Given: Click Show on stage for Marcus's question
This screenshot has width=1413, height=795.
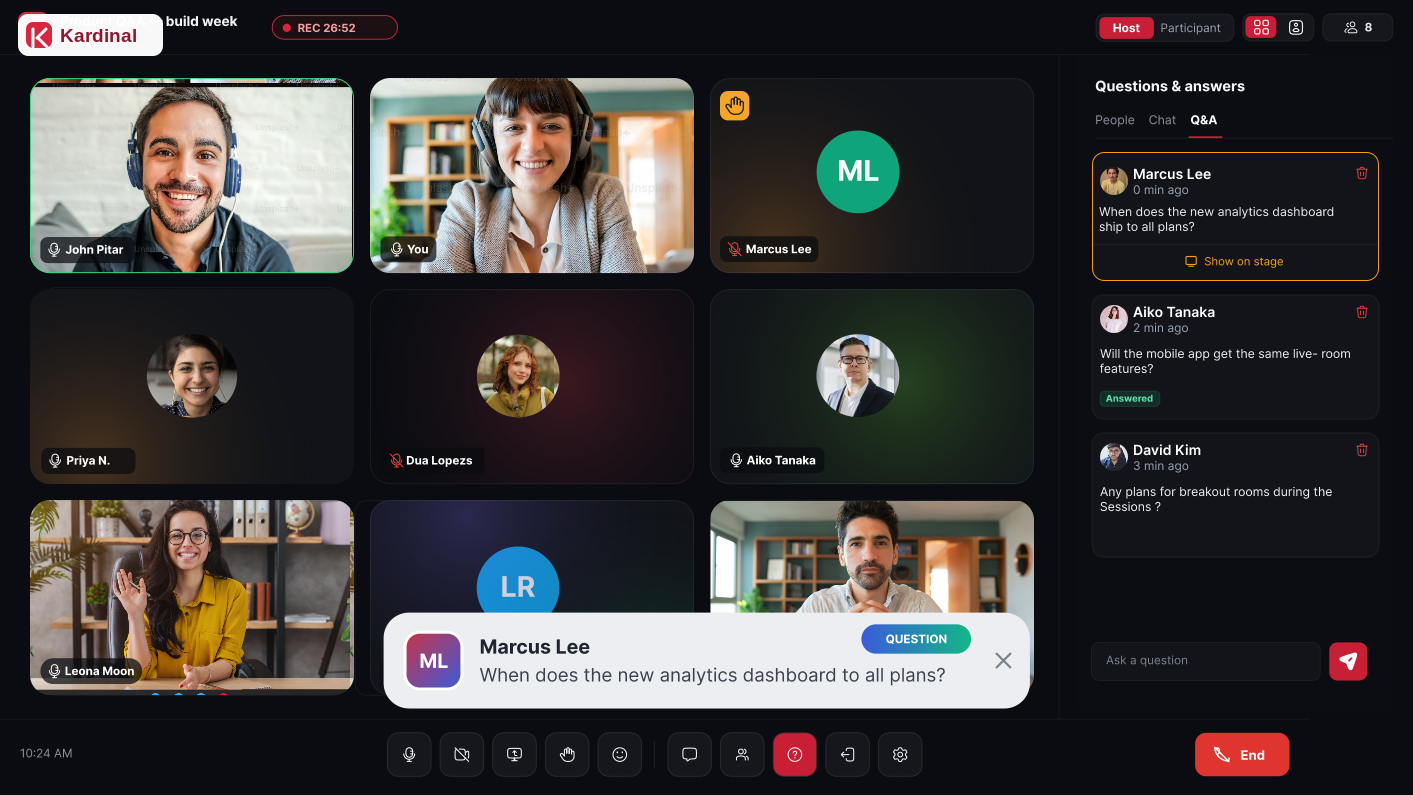Looking at the screenshot, I should point(1234,261).
